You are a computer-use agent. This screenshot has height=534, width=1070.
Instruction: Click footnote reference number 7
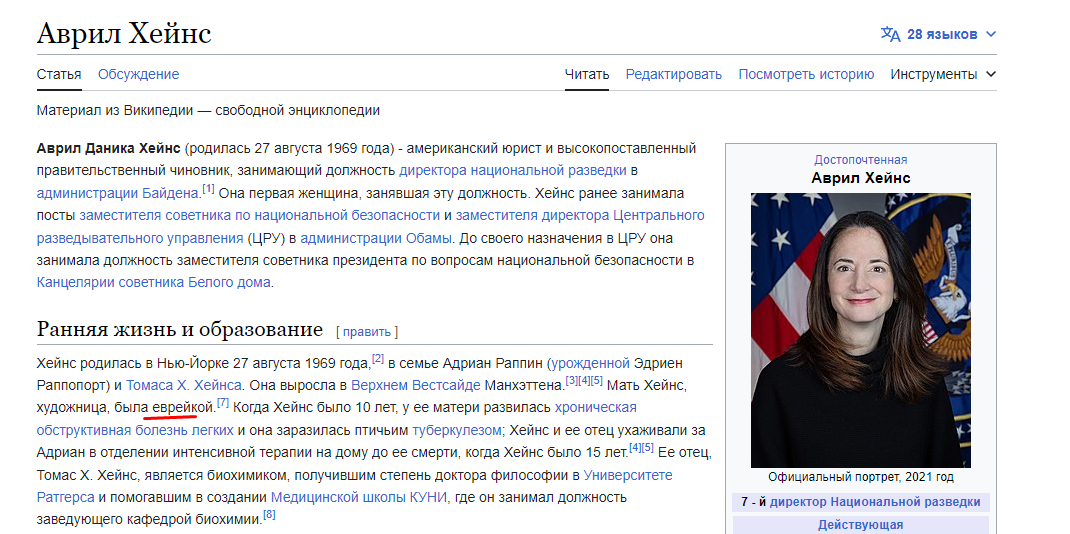(x=223, y=403)
